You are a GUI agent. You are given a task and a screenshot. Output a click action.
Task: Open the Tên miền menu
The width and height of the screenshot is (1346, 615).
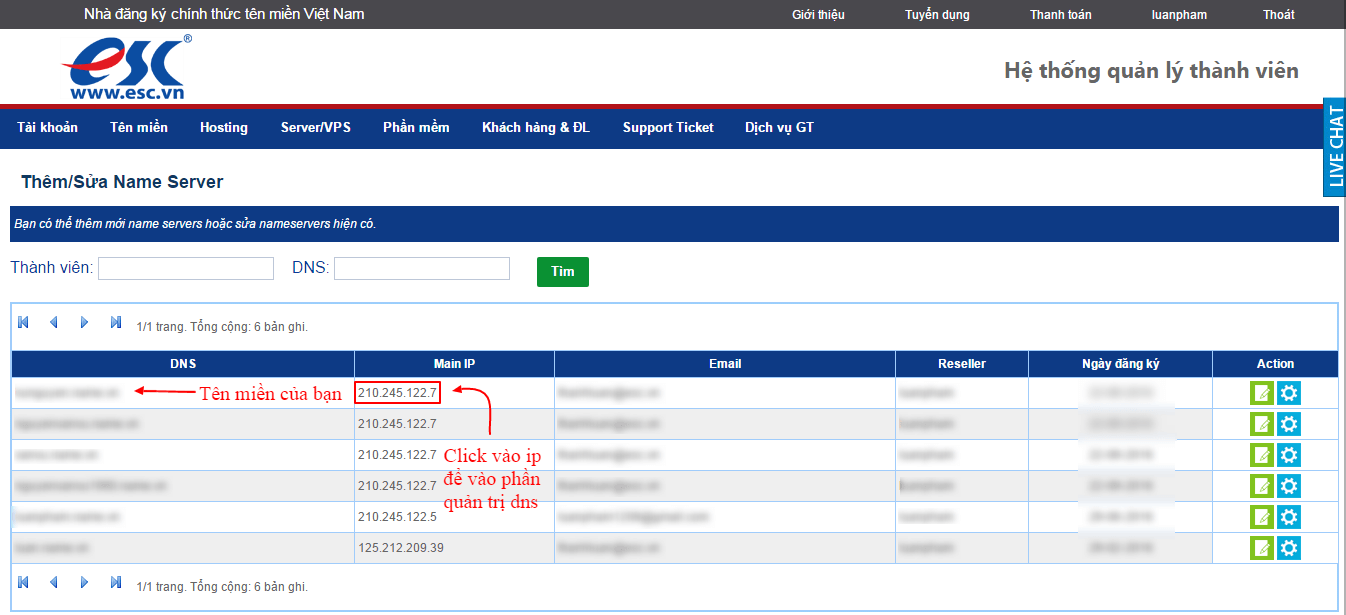point(139,127)
